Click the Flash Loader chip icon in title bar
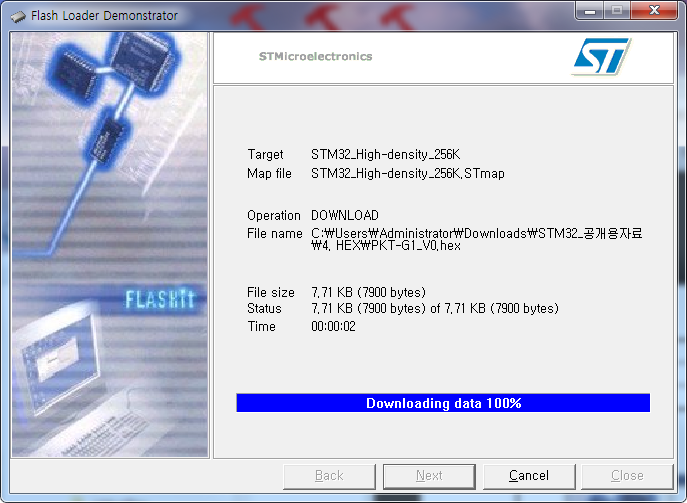 coord(18,16)
